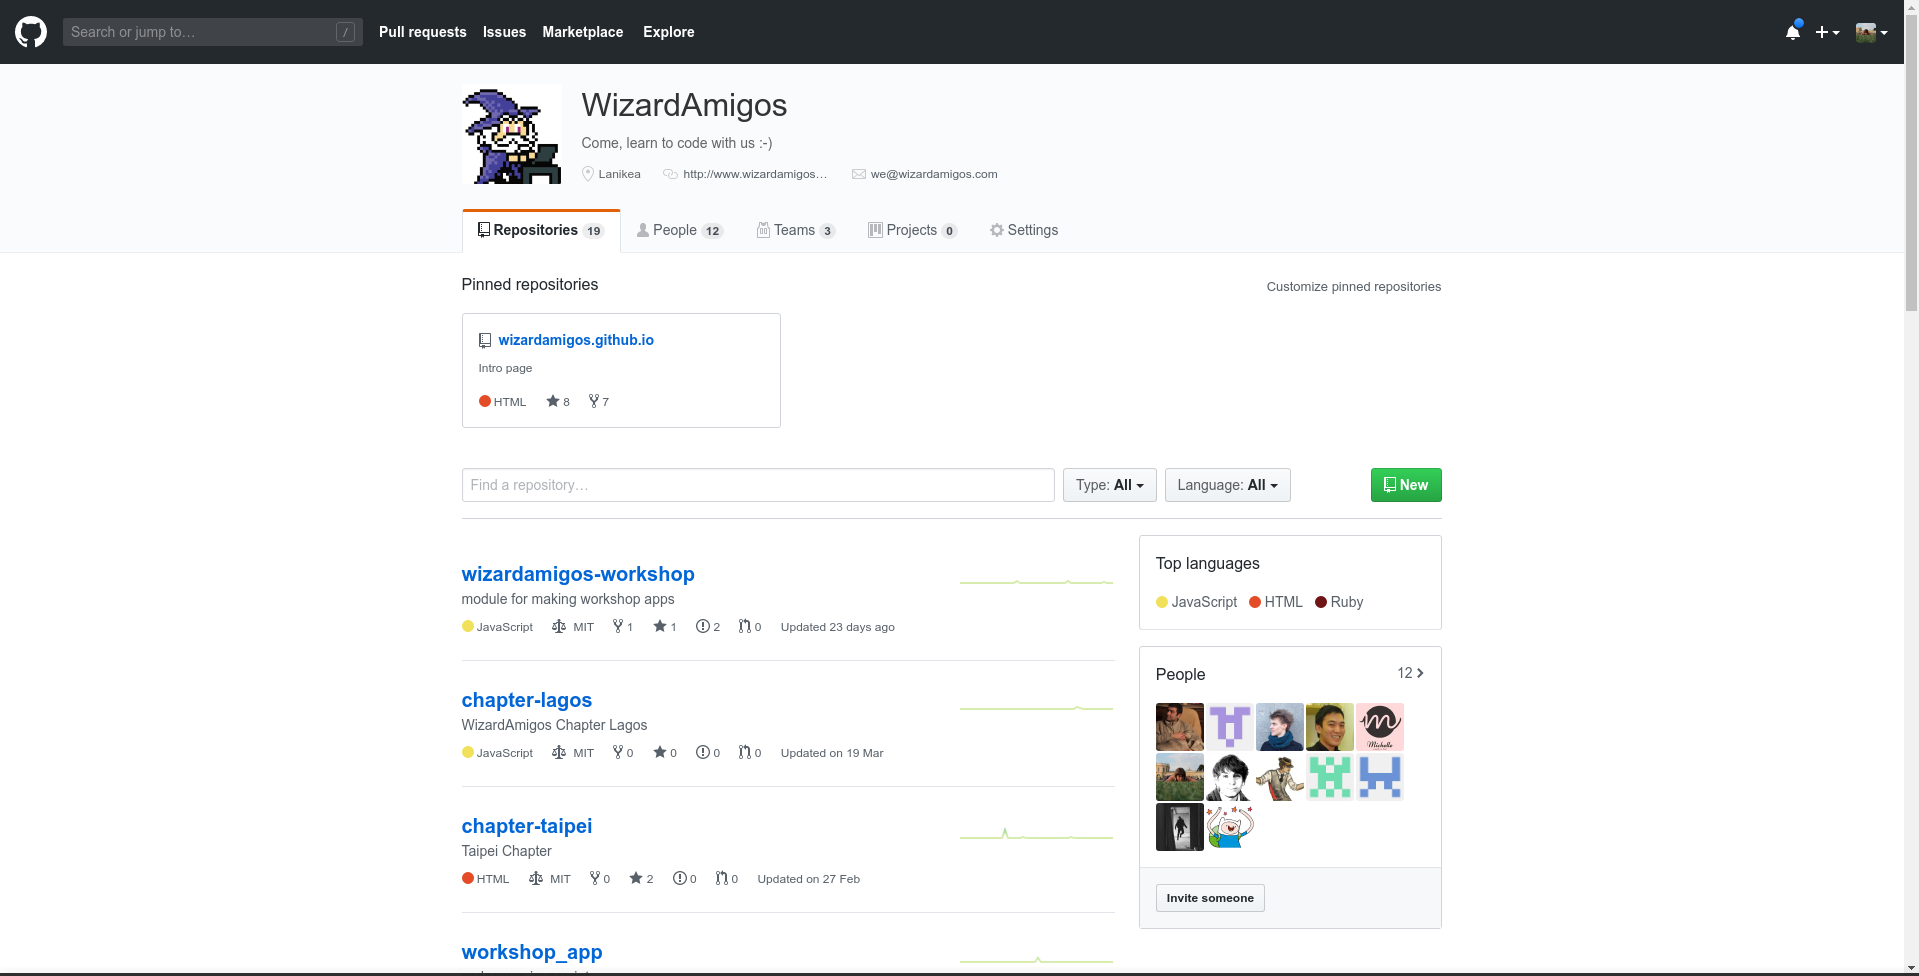Click the Finn cartoon member avatar
The height and width of the screenshot is (976, 1919).
[1230, 827]
